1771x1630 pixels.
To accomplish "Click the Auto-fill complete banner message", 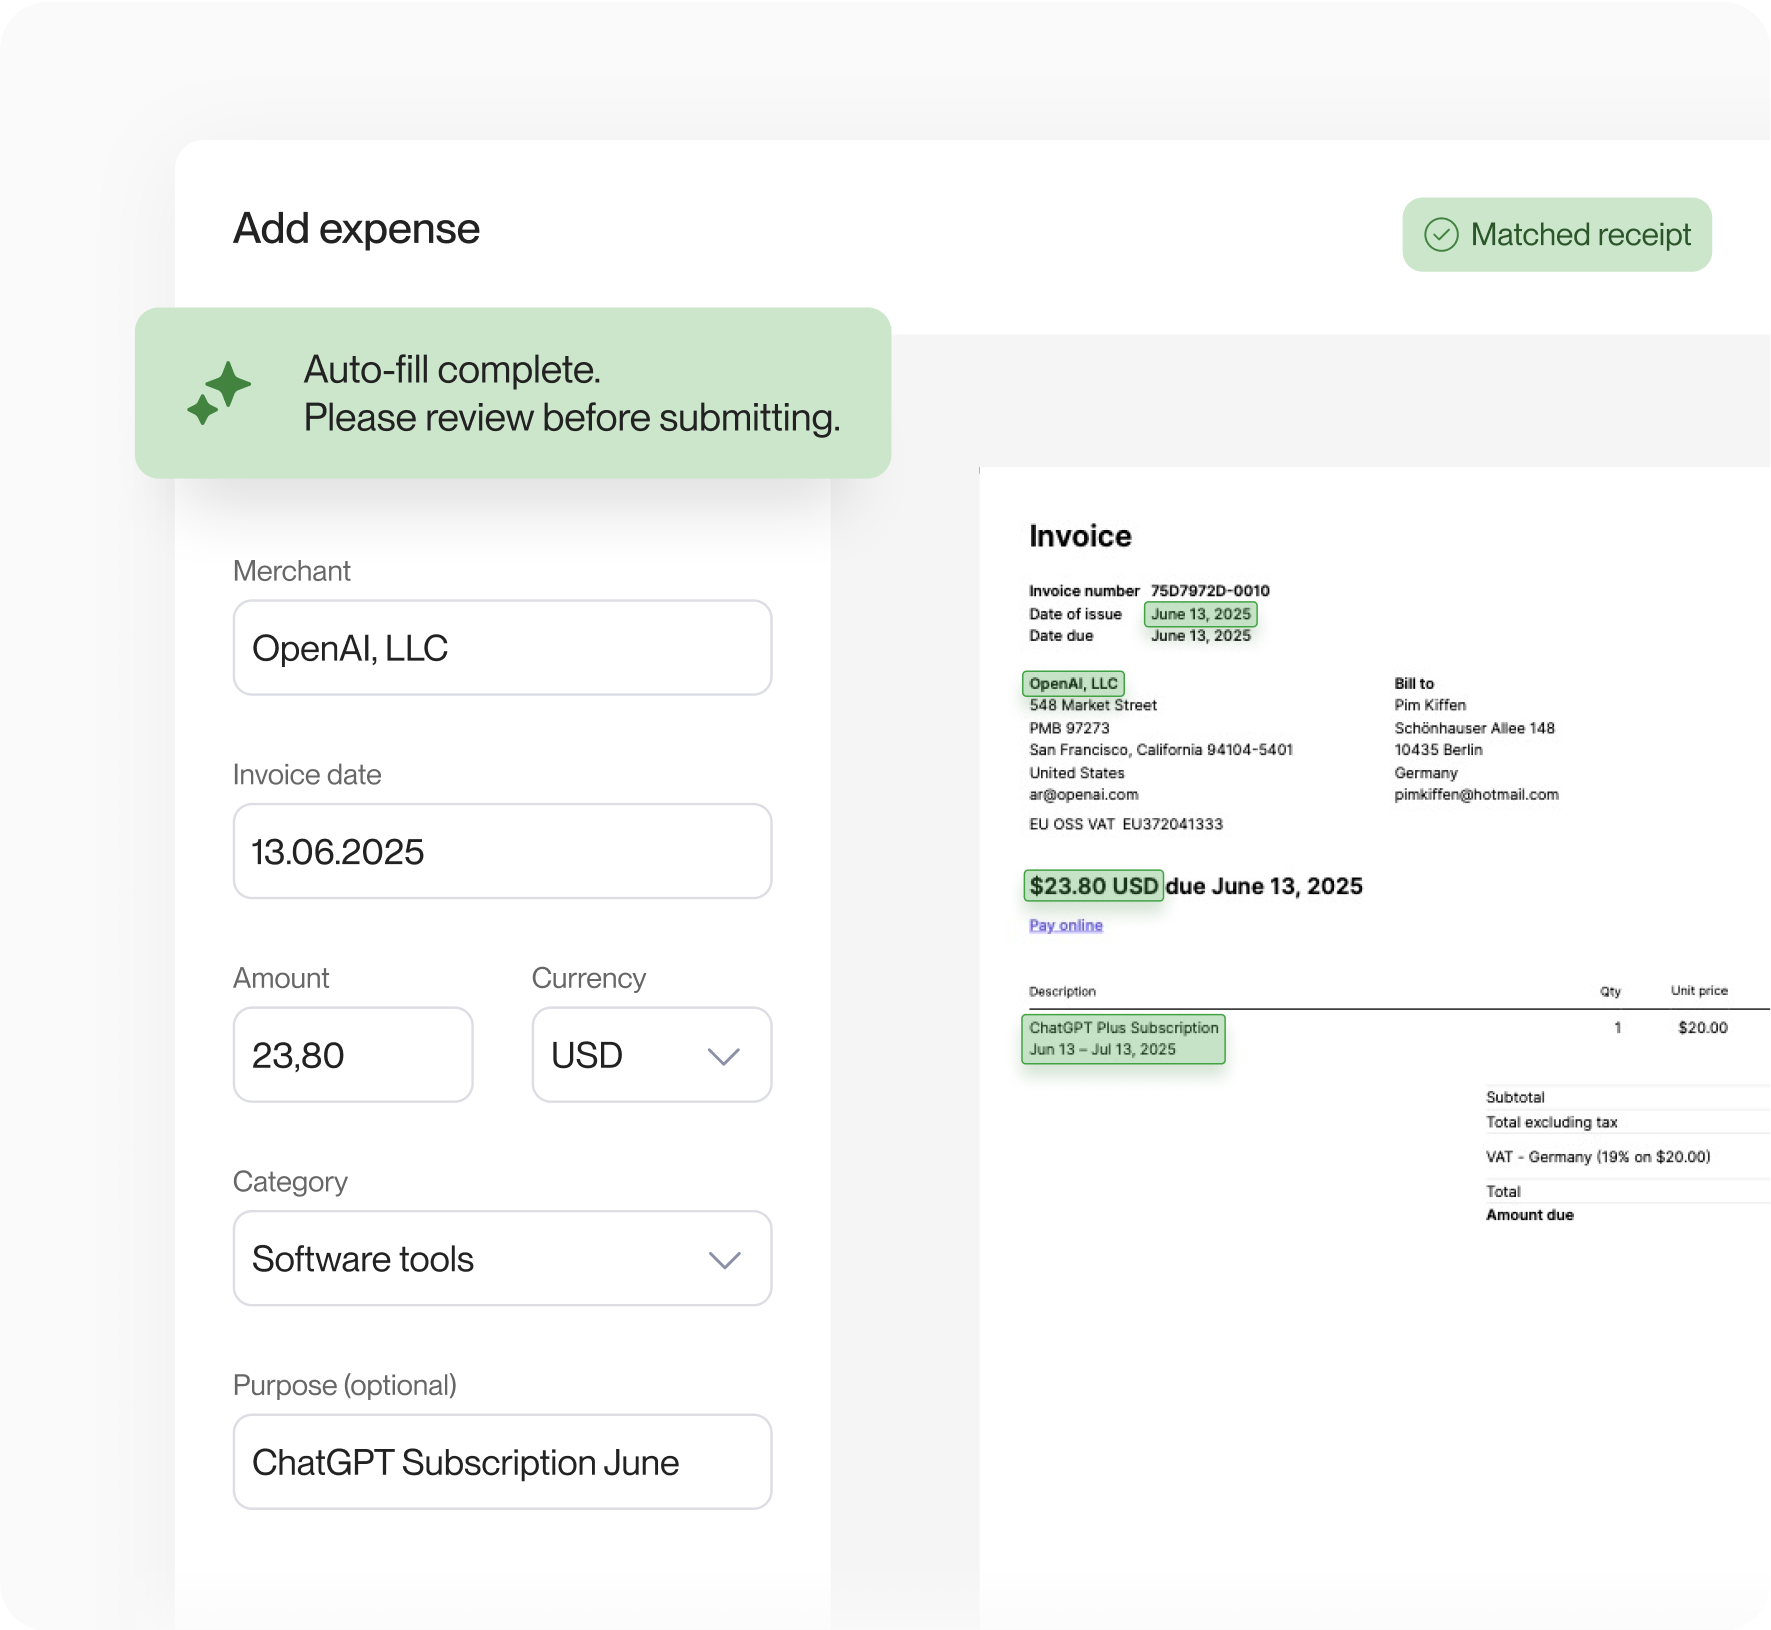I will point(572,393).
